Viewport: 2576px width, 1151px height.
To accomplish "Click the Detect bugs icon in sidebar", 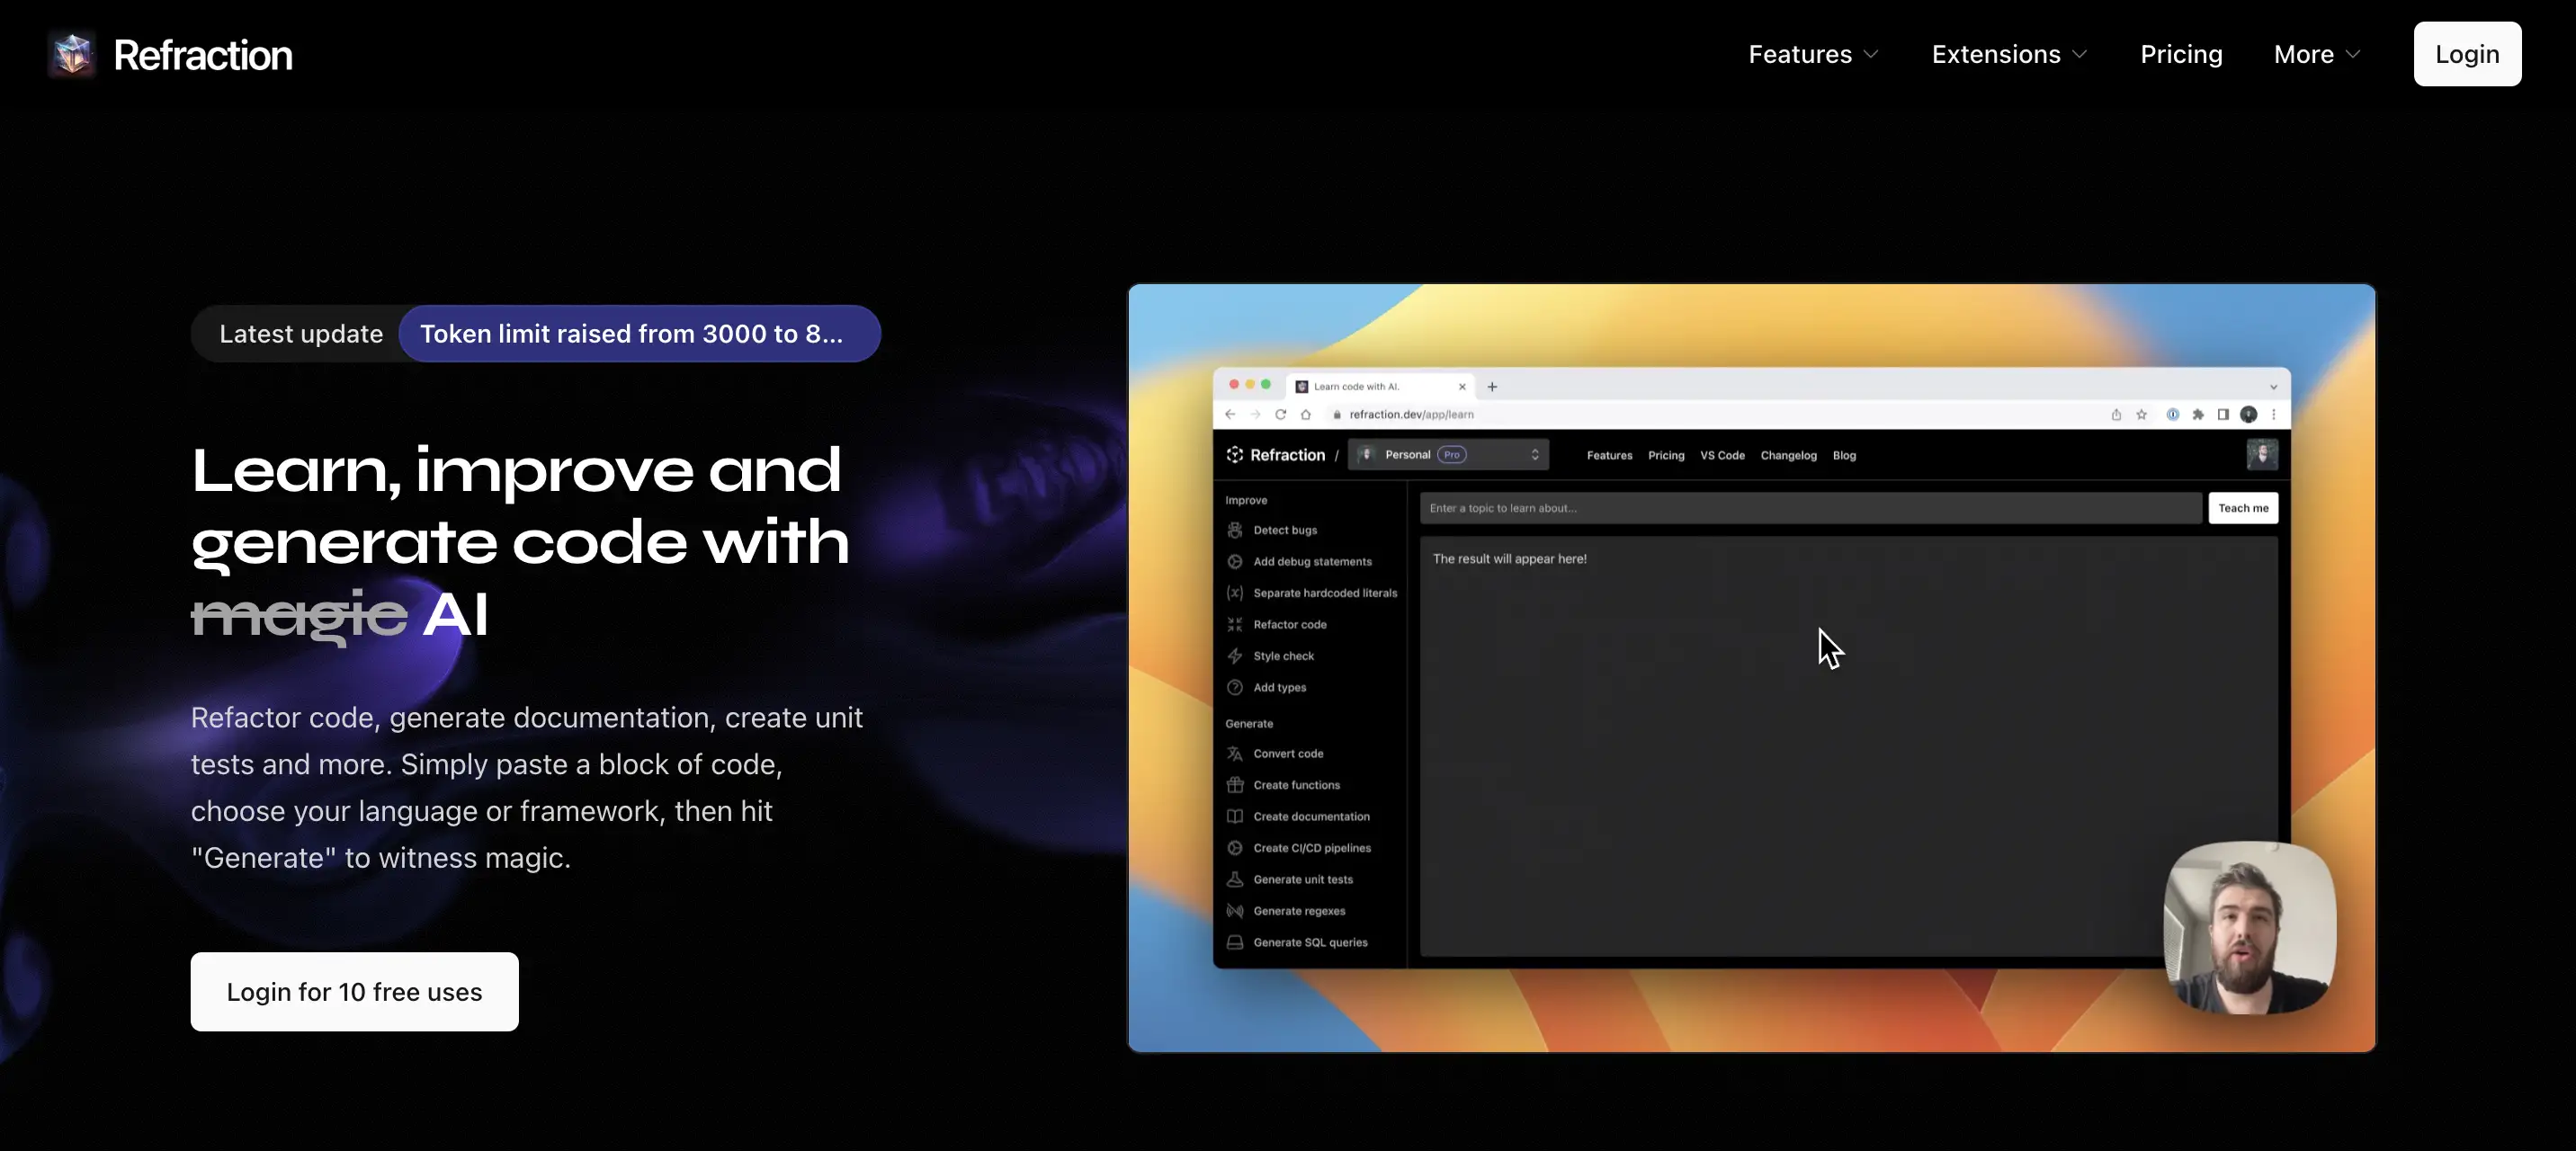I will click(1235, 530).
